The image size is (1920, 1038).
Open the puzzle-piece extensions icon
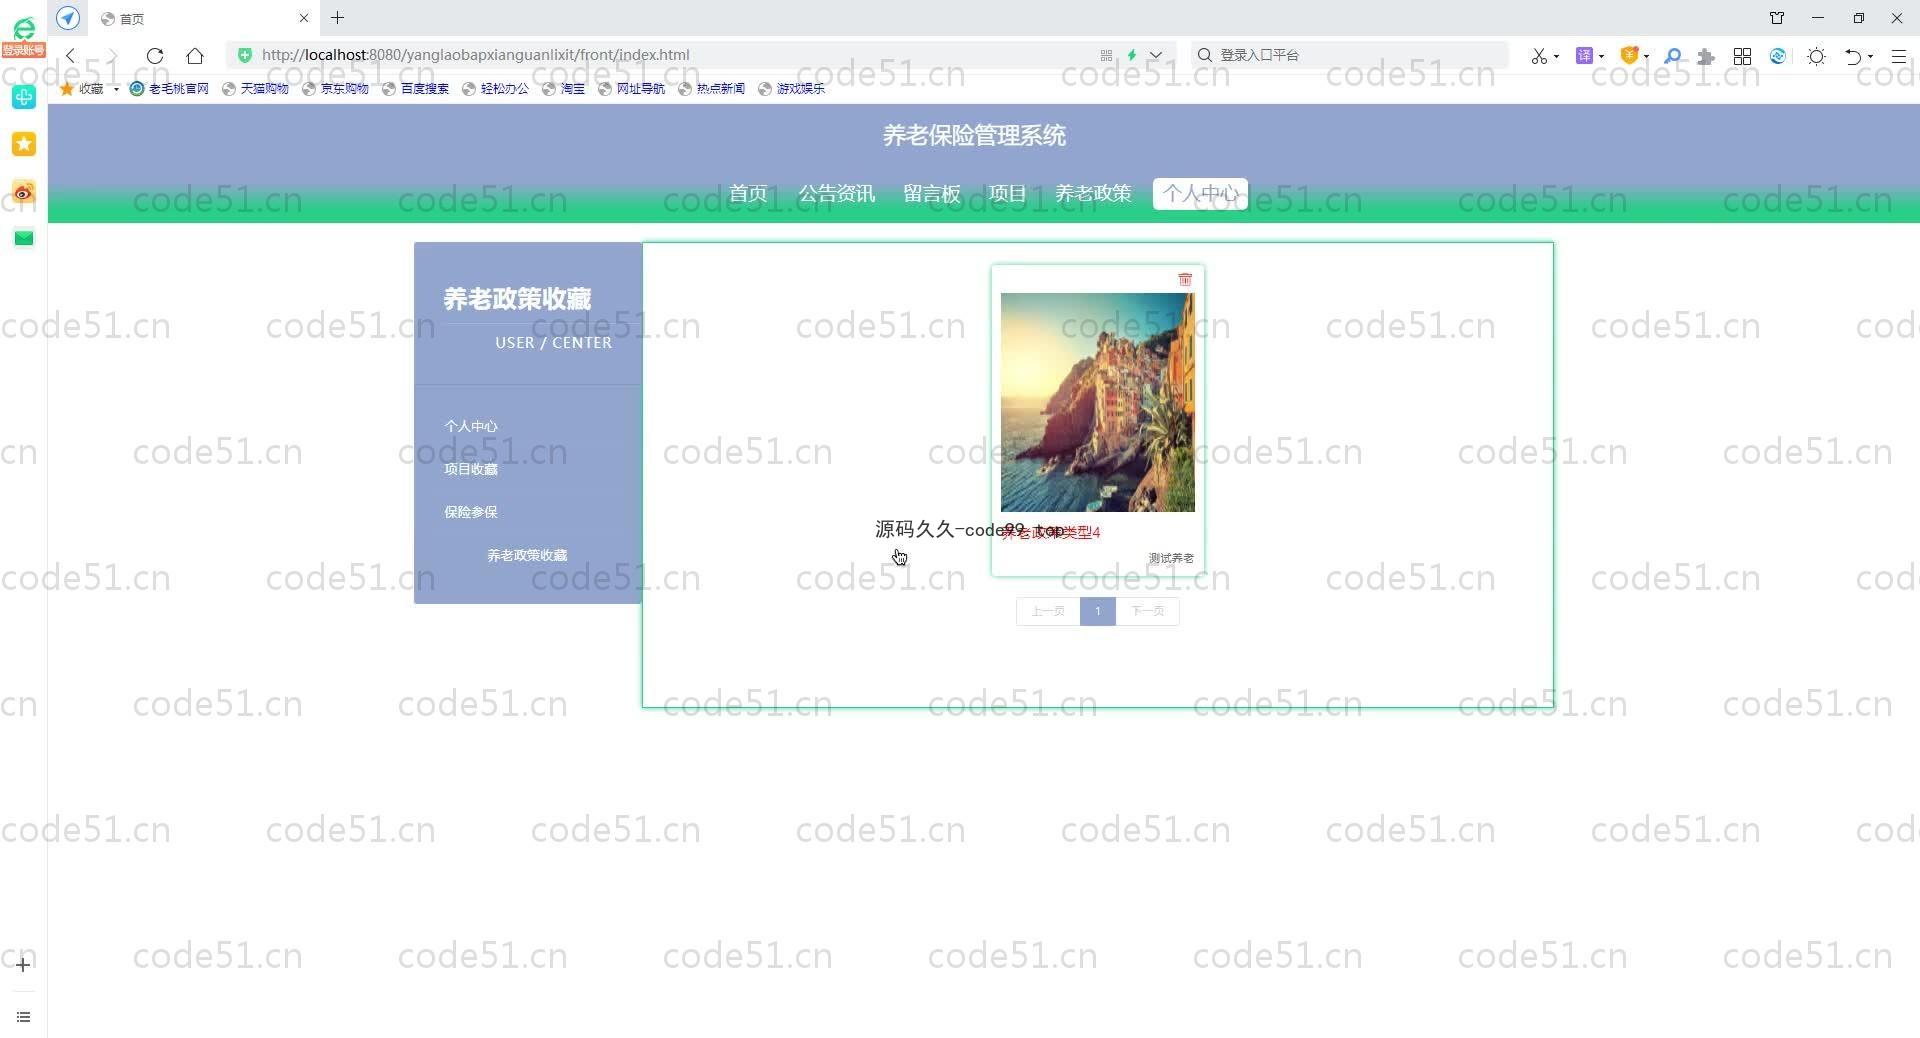pyautogui.click(x=1706, y=56)
